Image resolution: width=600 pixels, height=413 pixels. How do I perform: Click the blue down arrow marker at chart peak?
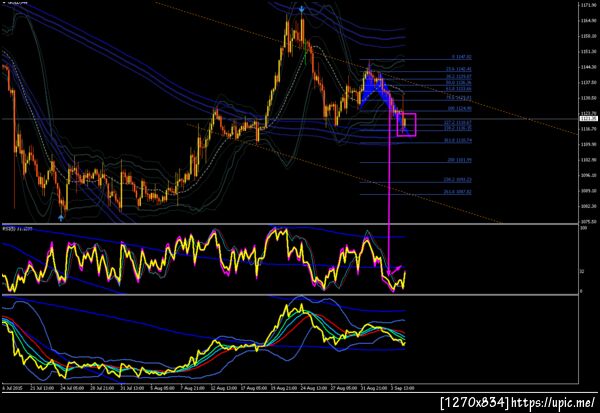tap(302, 9)
